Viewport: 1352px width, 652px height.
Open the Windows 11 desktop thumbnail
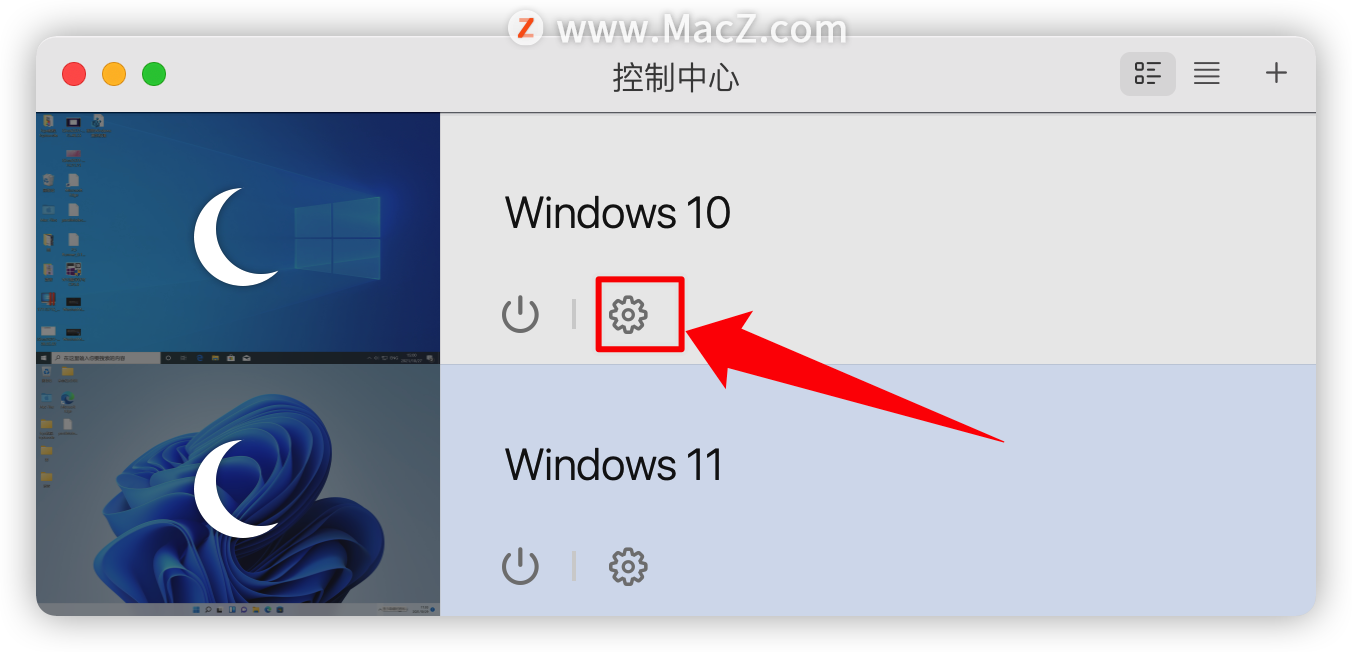pyautogui.click(x=238, y=490)
